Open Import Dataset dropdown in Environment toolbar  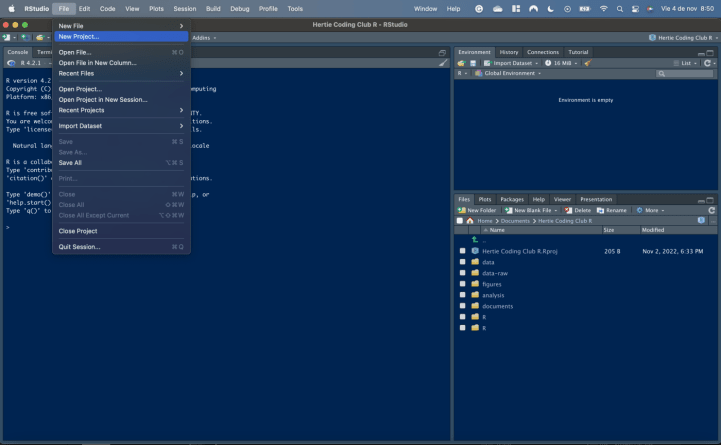(x=510, y=63)
